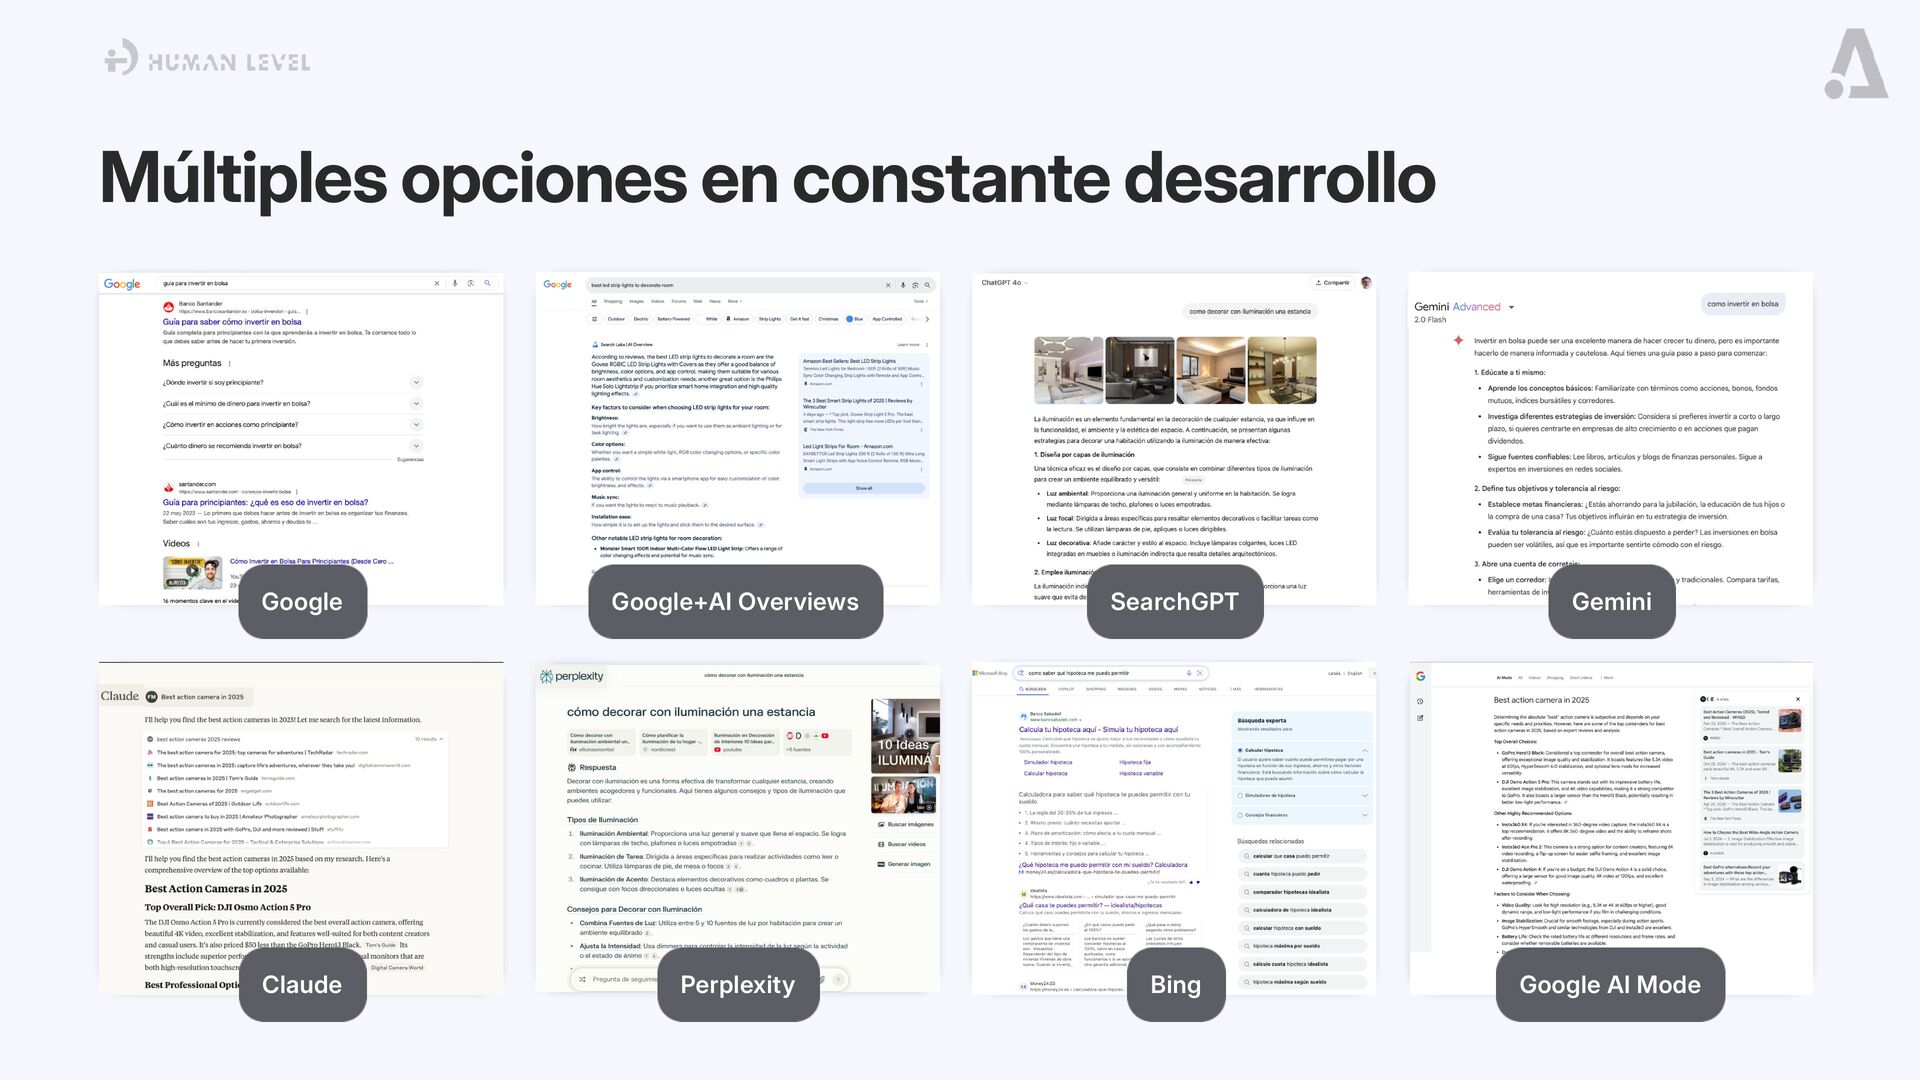Viewport: 1920px width, 1080px height.
Task: Expand '¿Cuánto dinero se recomienda invertir' question
Action: pos(416,446)
